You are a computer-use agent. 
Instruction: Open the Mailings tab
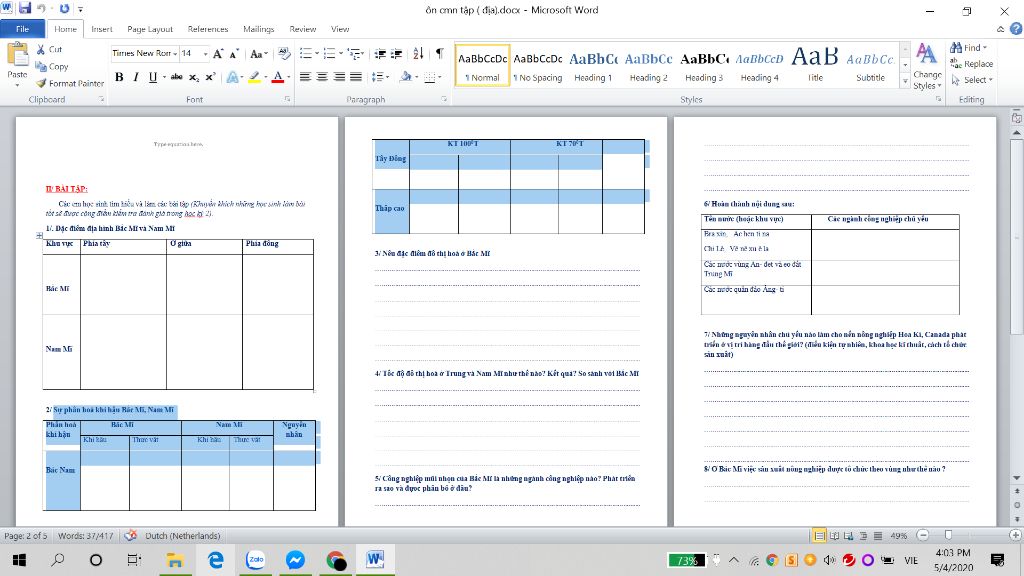click(258, 29)
